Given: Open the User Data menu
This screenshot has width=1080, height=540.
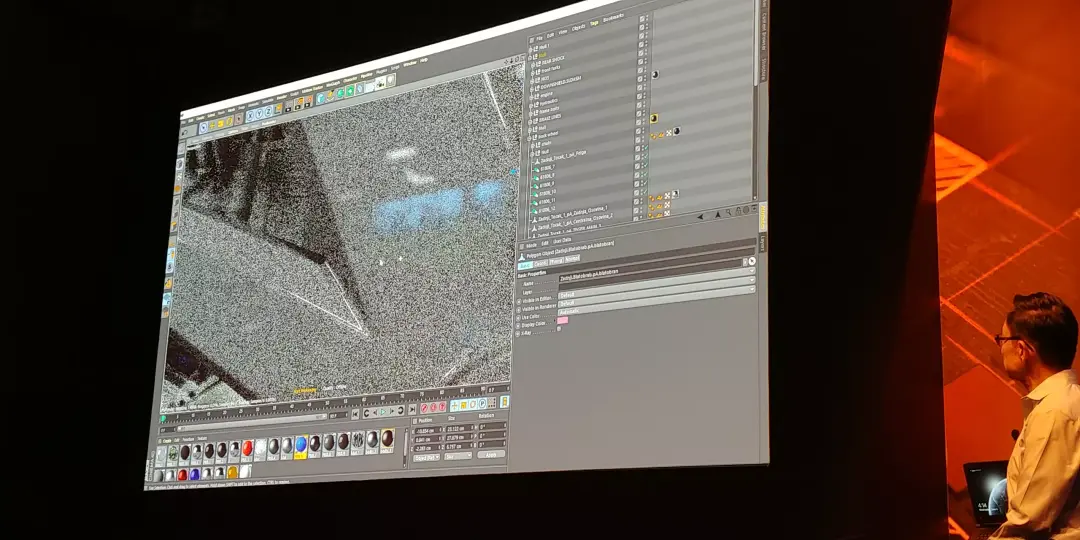Looking at the screenshot, I should click(x=562, y=240).
